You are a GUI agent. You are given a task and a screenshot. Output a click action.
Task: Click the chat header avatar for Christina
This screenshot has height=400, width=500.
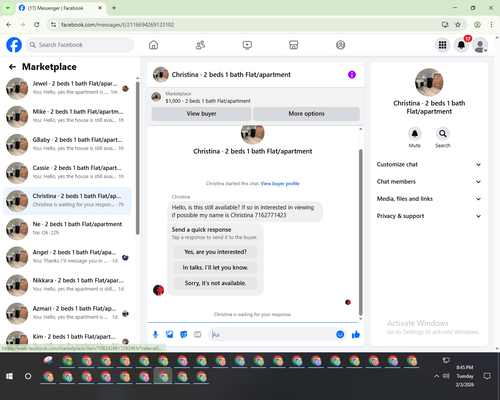click(161, 75)
